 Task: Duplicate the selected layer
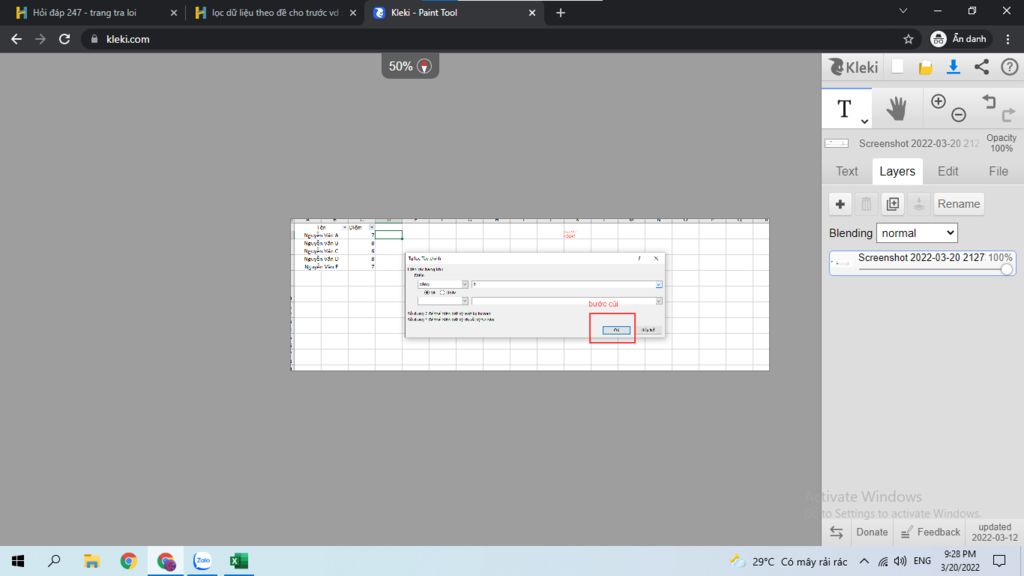coord(893,204)
